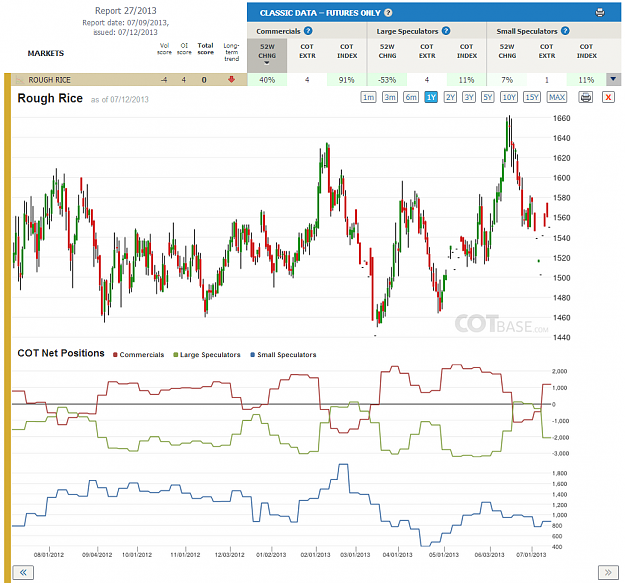Click help icon beside Futures Only title
Screen dimensions: 625x583
(388, 13)
